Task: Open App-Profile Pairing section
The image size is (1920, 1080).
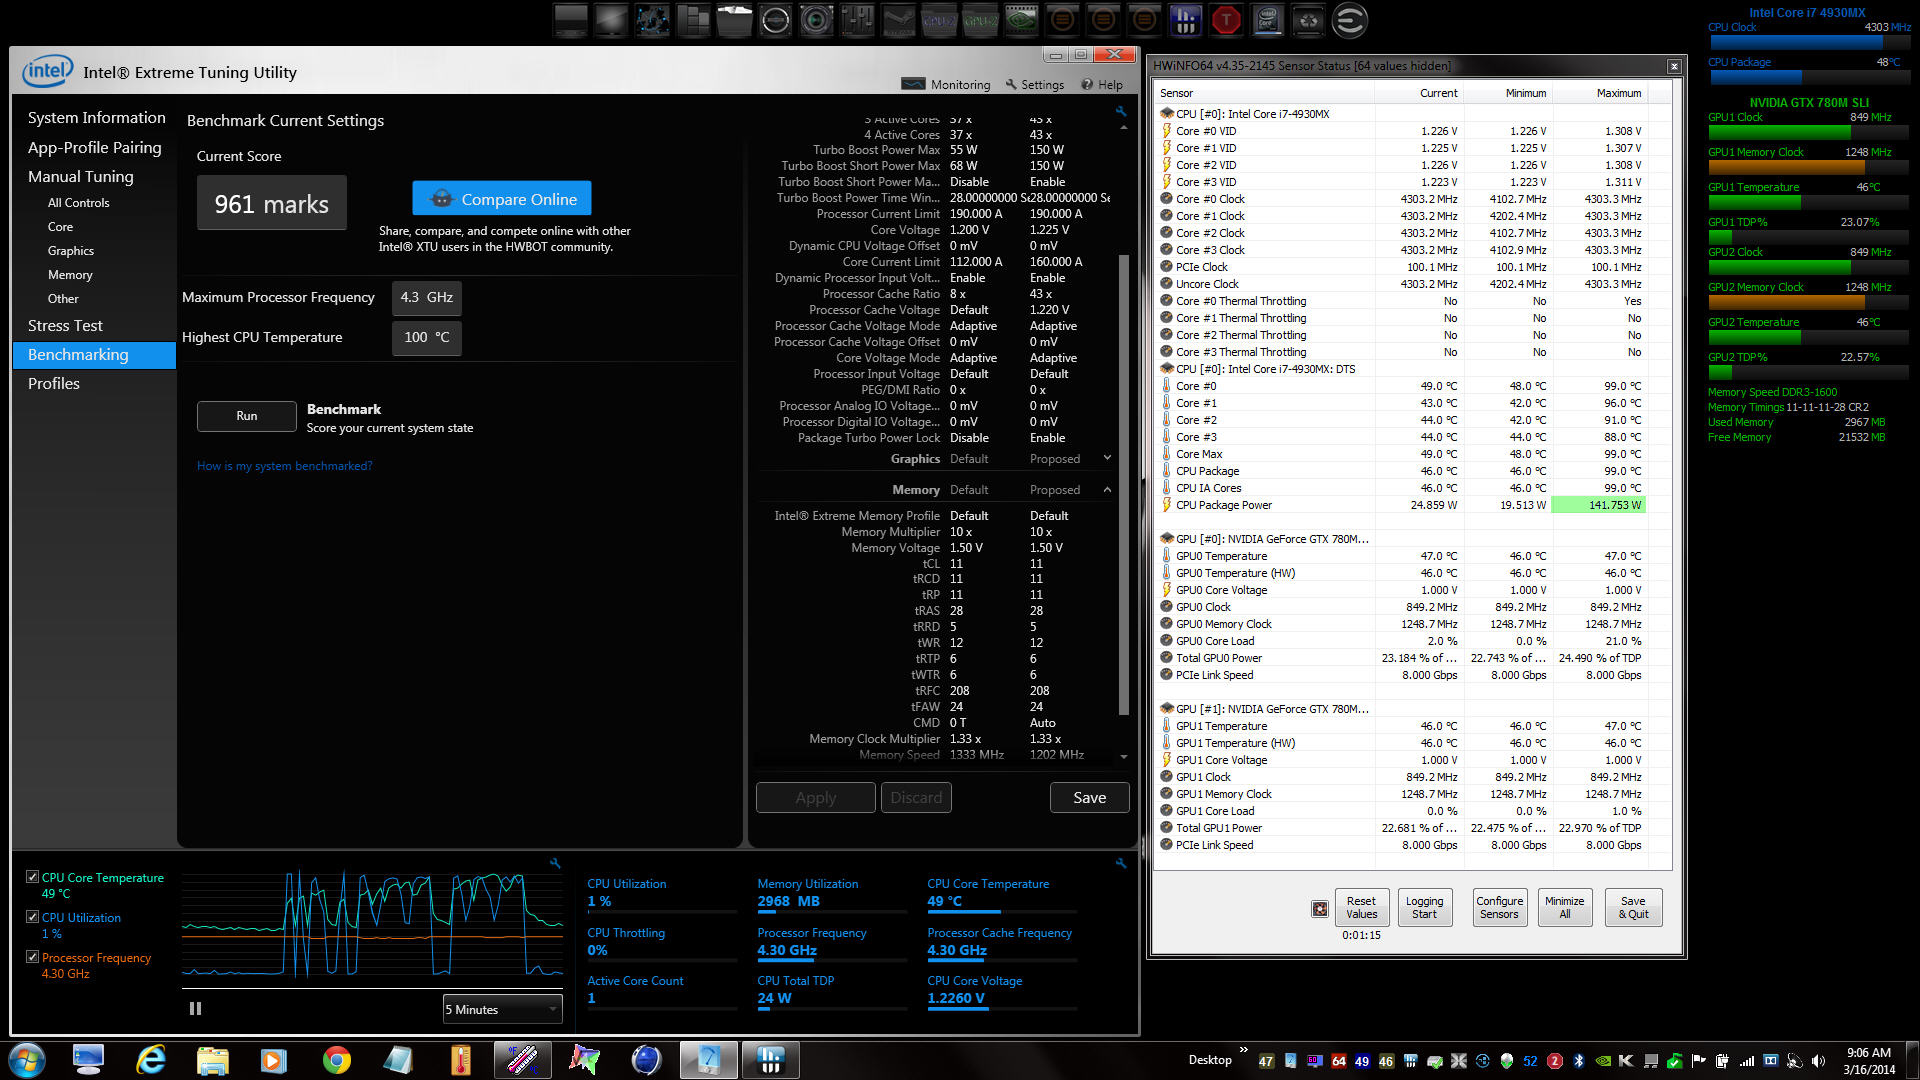Action: pos(94,147)
